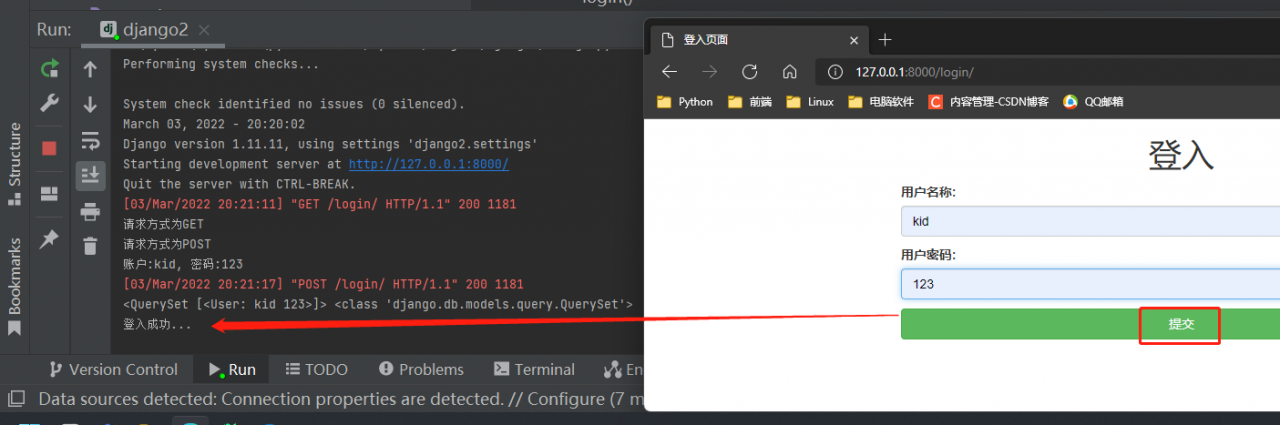1280x425 pixels.
Task: Open a new browser tab
Action: [884, 40]
